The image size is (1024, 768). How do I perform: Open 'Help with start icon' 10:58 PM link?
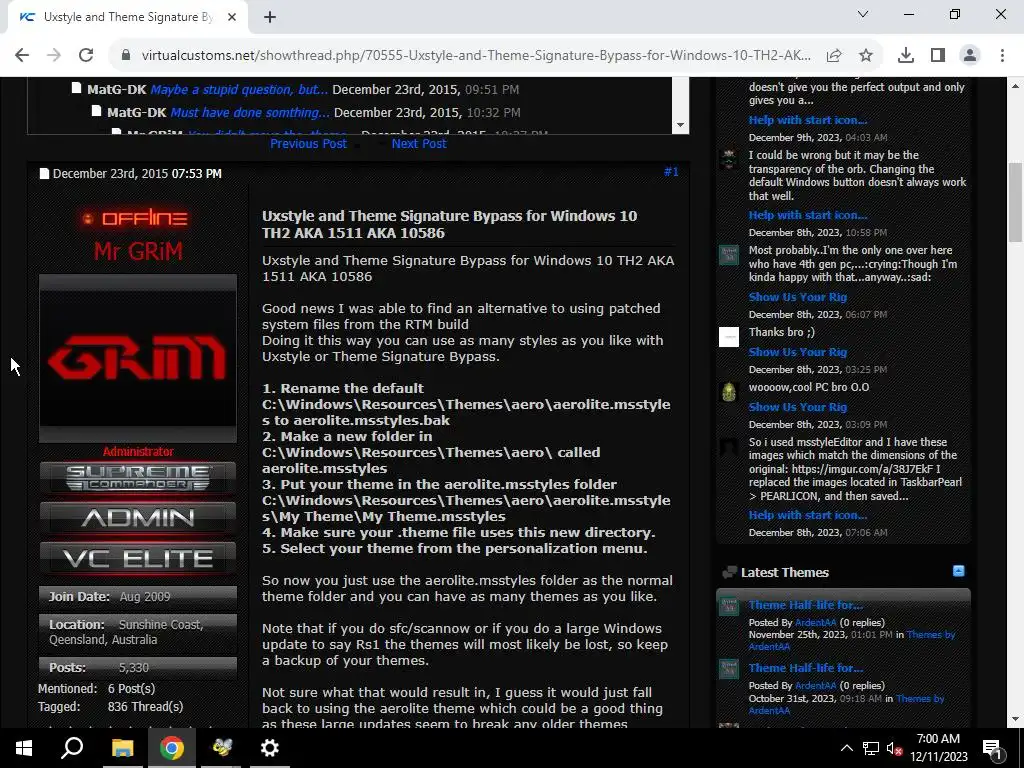click(x=808, y=215)
